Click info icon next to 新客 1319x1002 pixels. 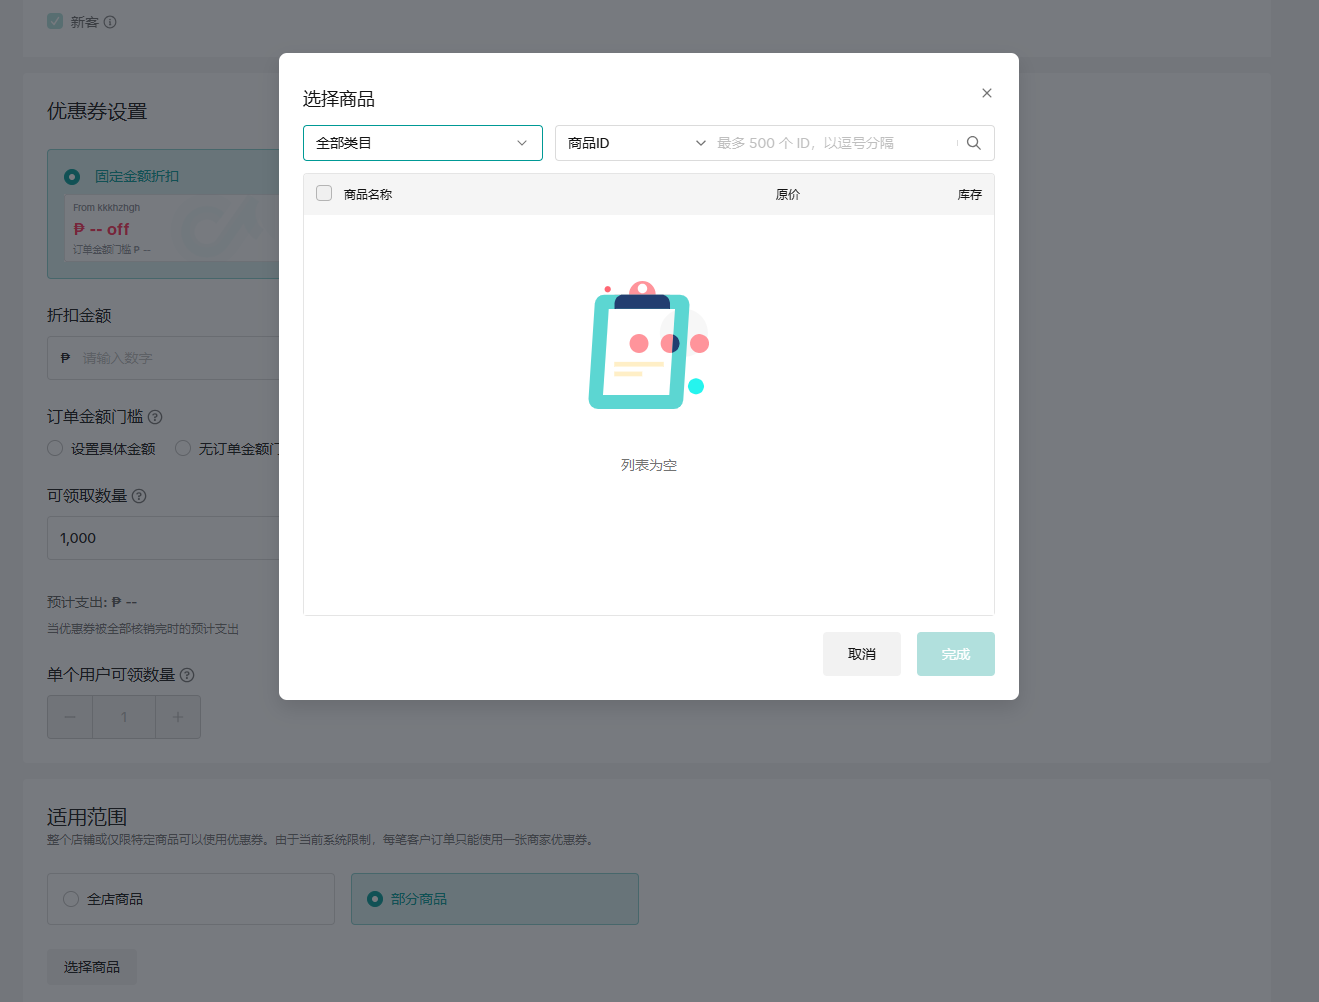coord(110,22)
